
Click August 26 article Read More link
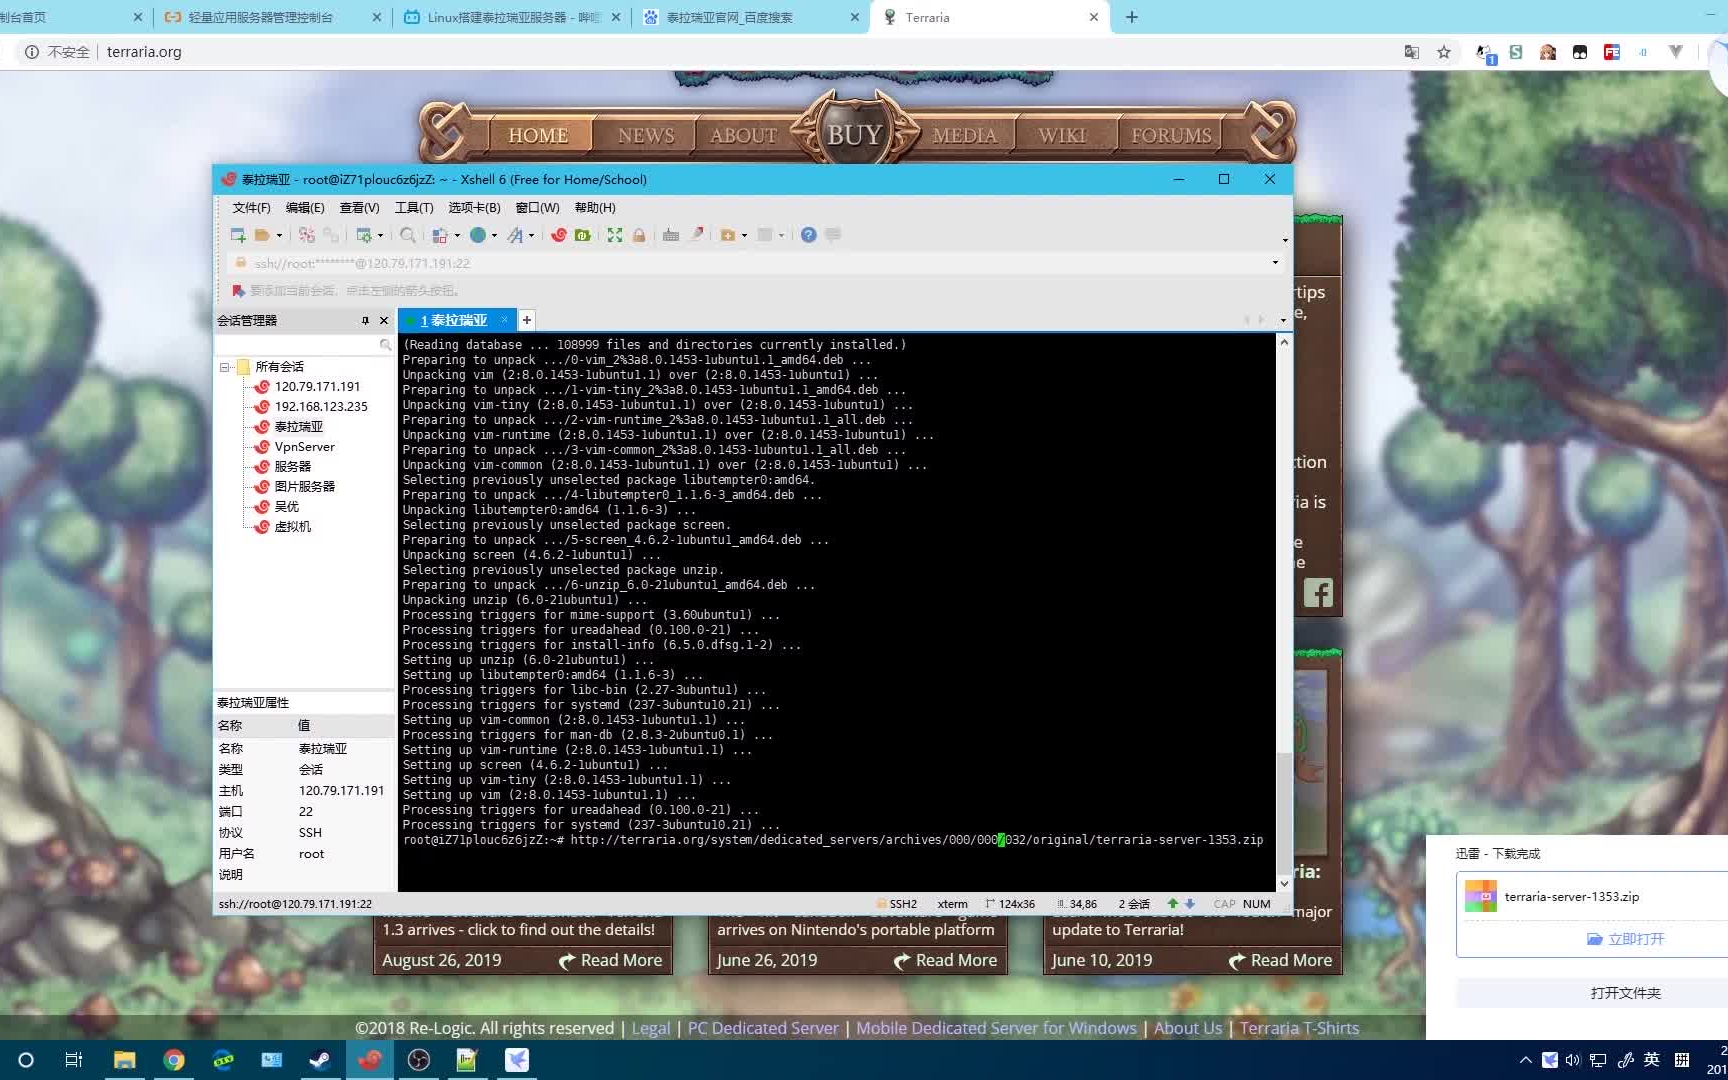click(x=610, y=960)
